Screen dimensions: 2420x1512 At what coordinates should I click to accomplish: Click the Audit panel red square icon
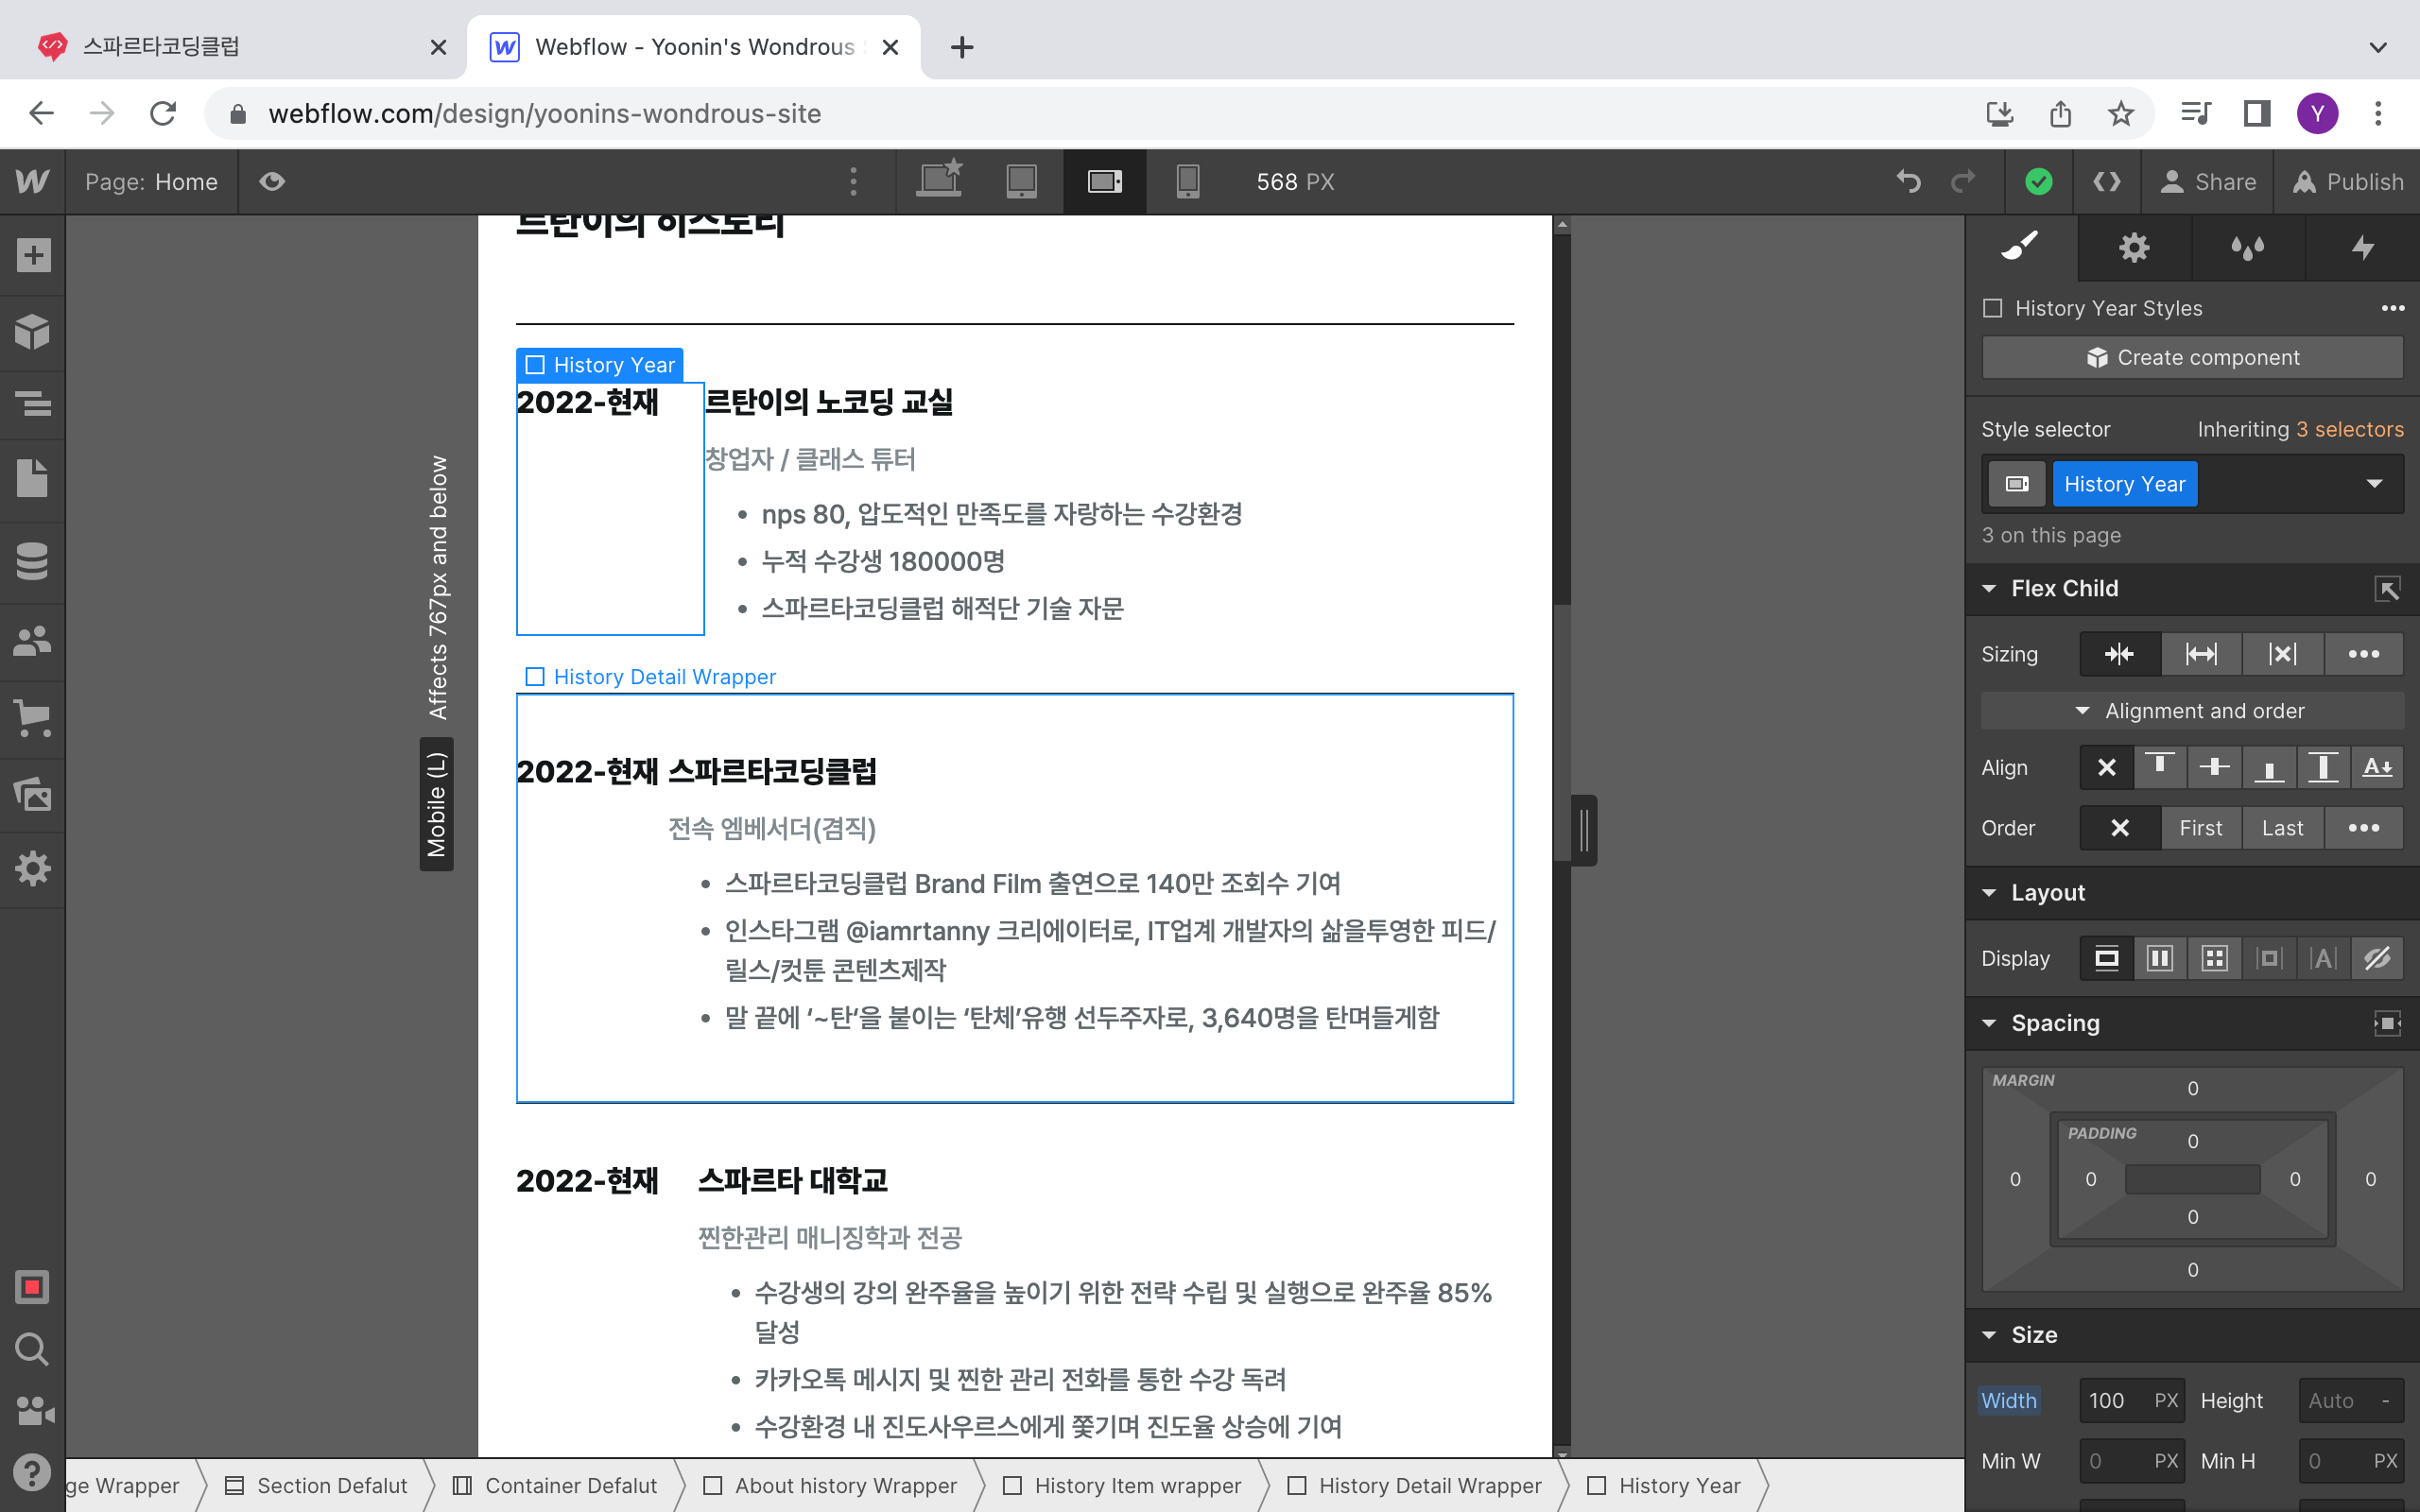(x=33, y=1286)
